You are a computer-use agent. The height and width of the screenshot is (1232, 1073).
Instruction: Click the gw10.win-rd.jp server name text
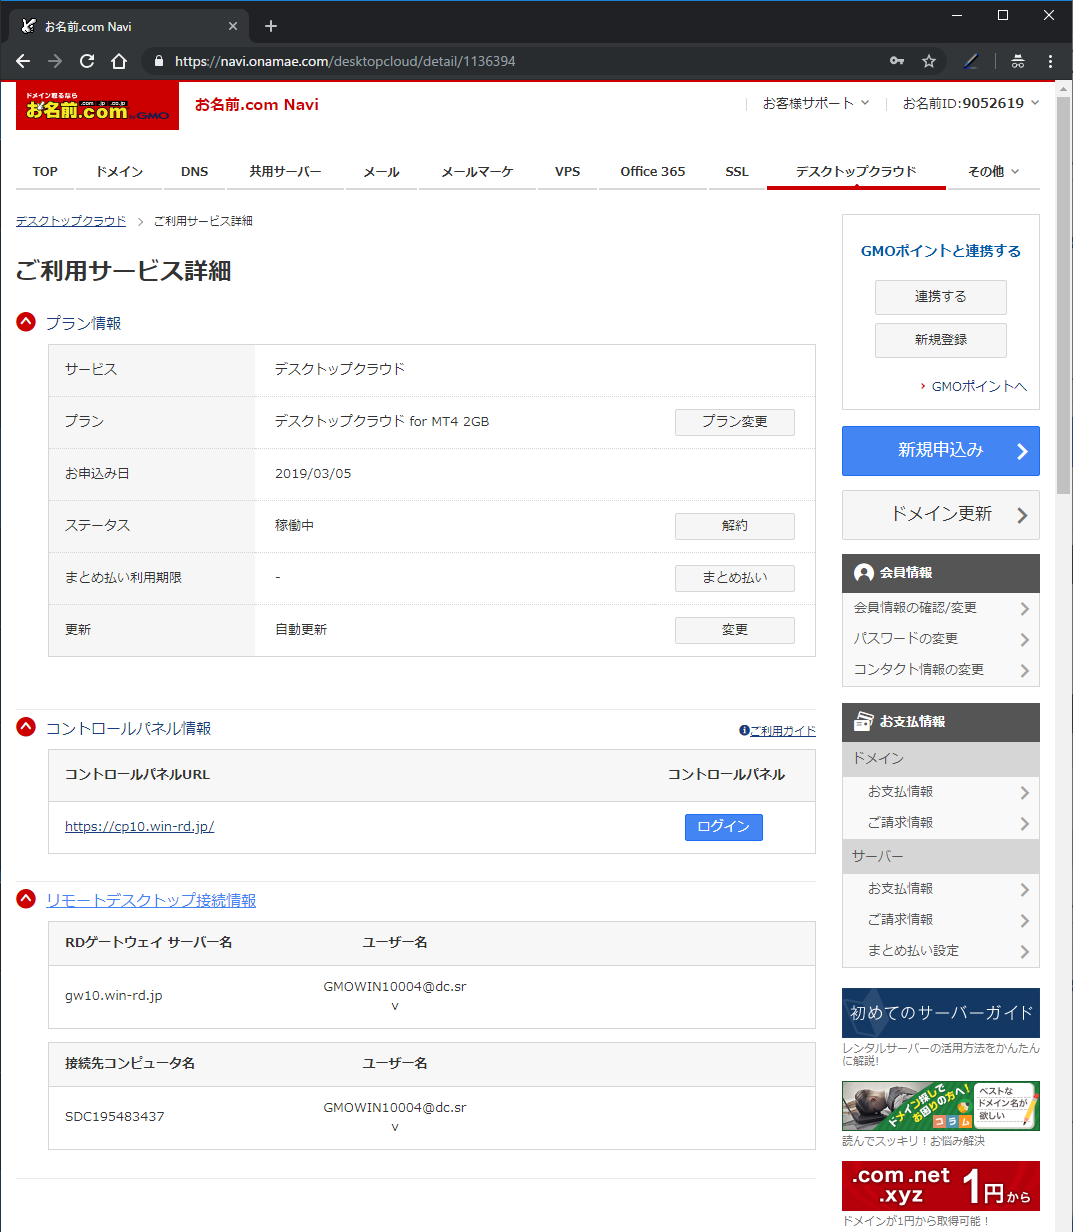[x=114, y=996]
